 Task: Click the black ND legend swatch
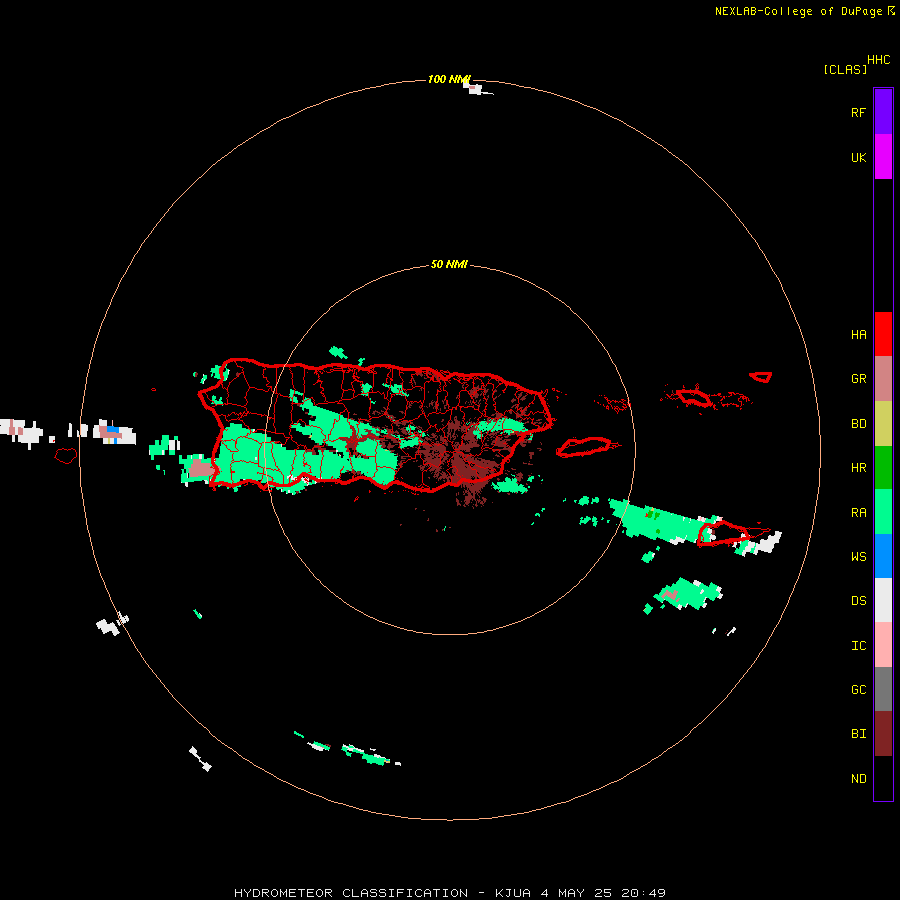click(x=883, y=778)
